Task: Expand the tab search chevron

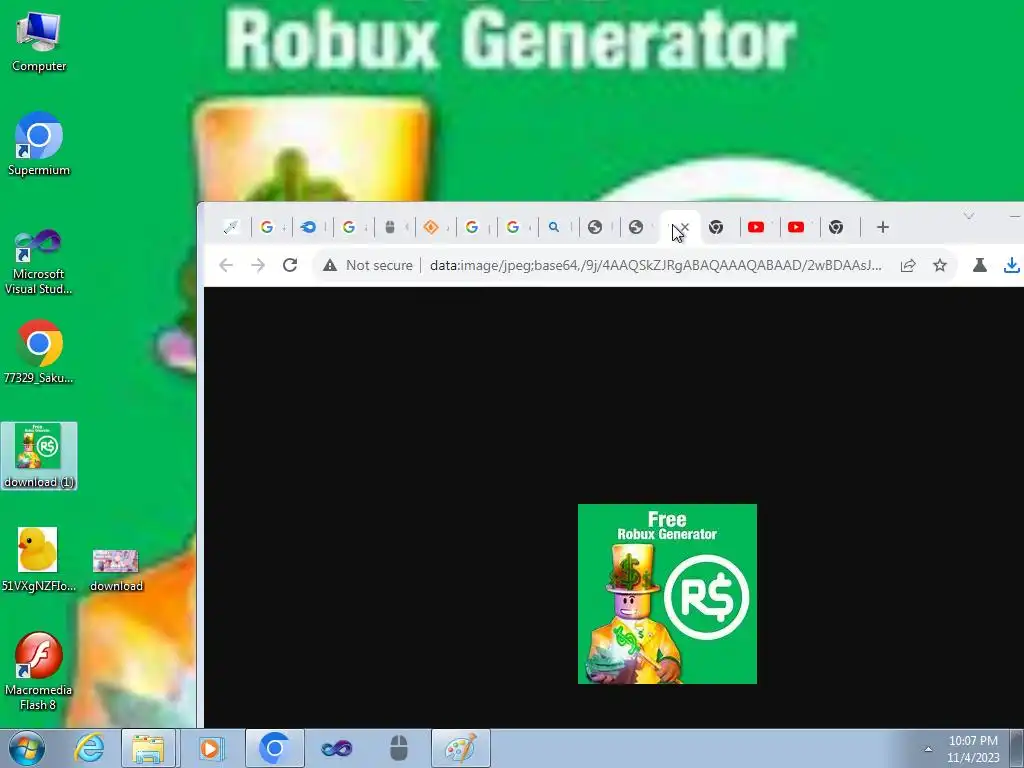Action: click(x=969, y=216)
